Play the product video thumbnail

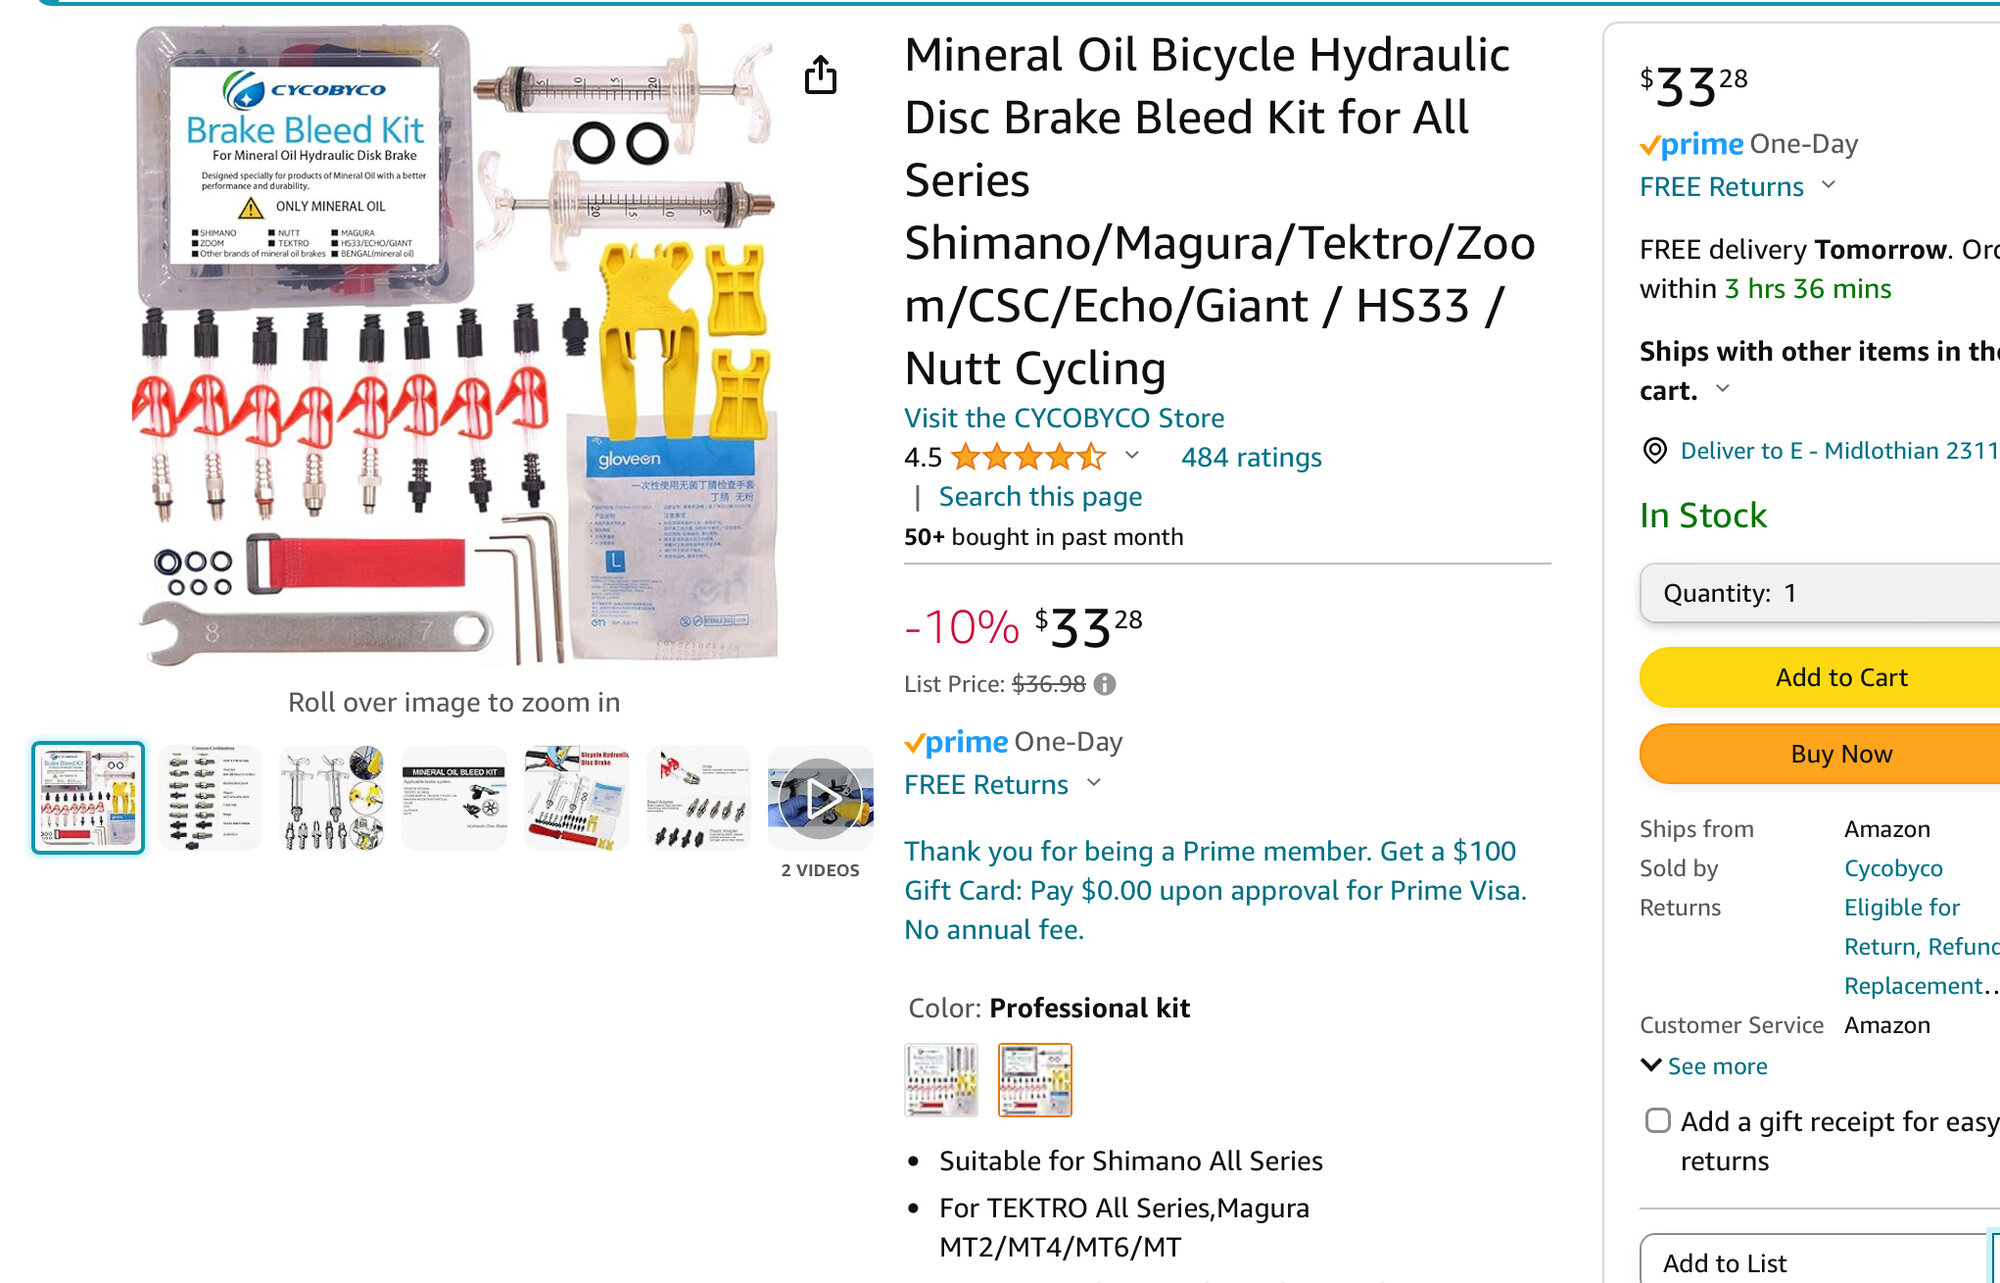[820, 798]
